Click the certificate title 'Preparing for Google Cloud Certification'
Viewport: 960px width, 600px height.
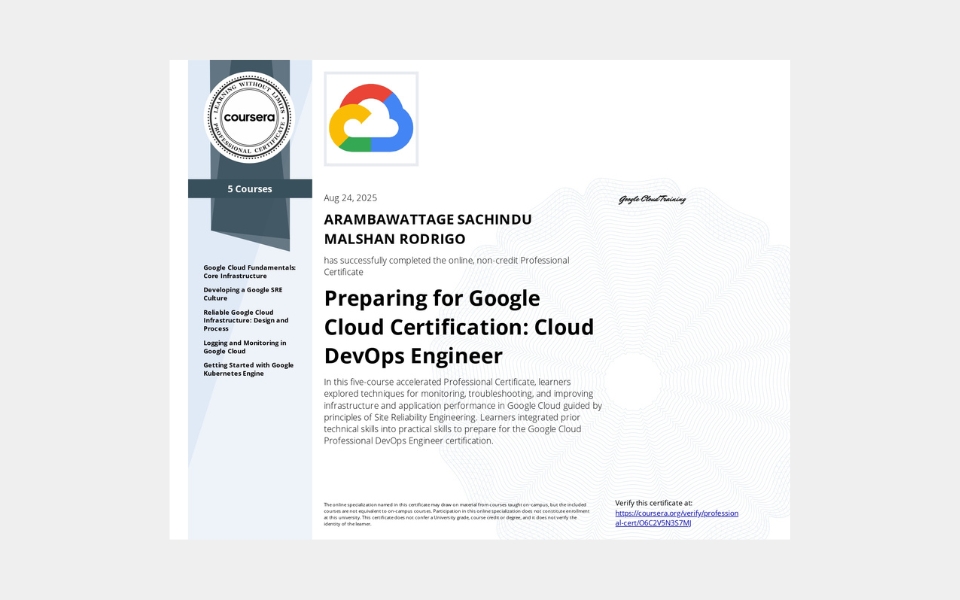[x=458, y=326]
